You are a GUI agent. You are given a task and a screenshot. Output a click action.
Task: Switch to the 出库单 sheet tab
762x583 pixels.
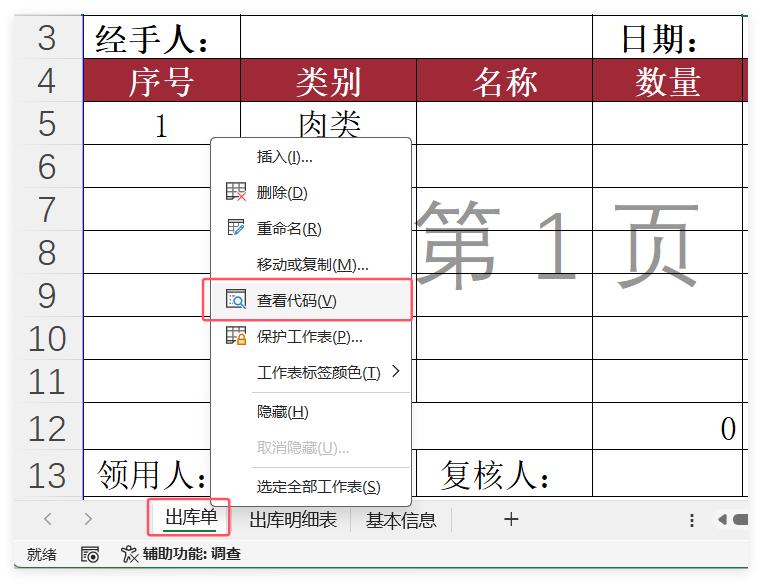coord(190,517)
